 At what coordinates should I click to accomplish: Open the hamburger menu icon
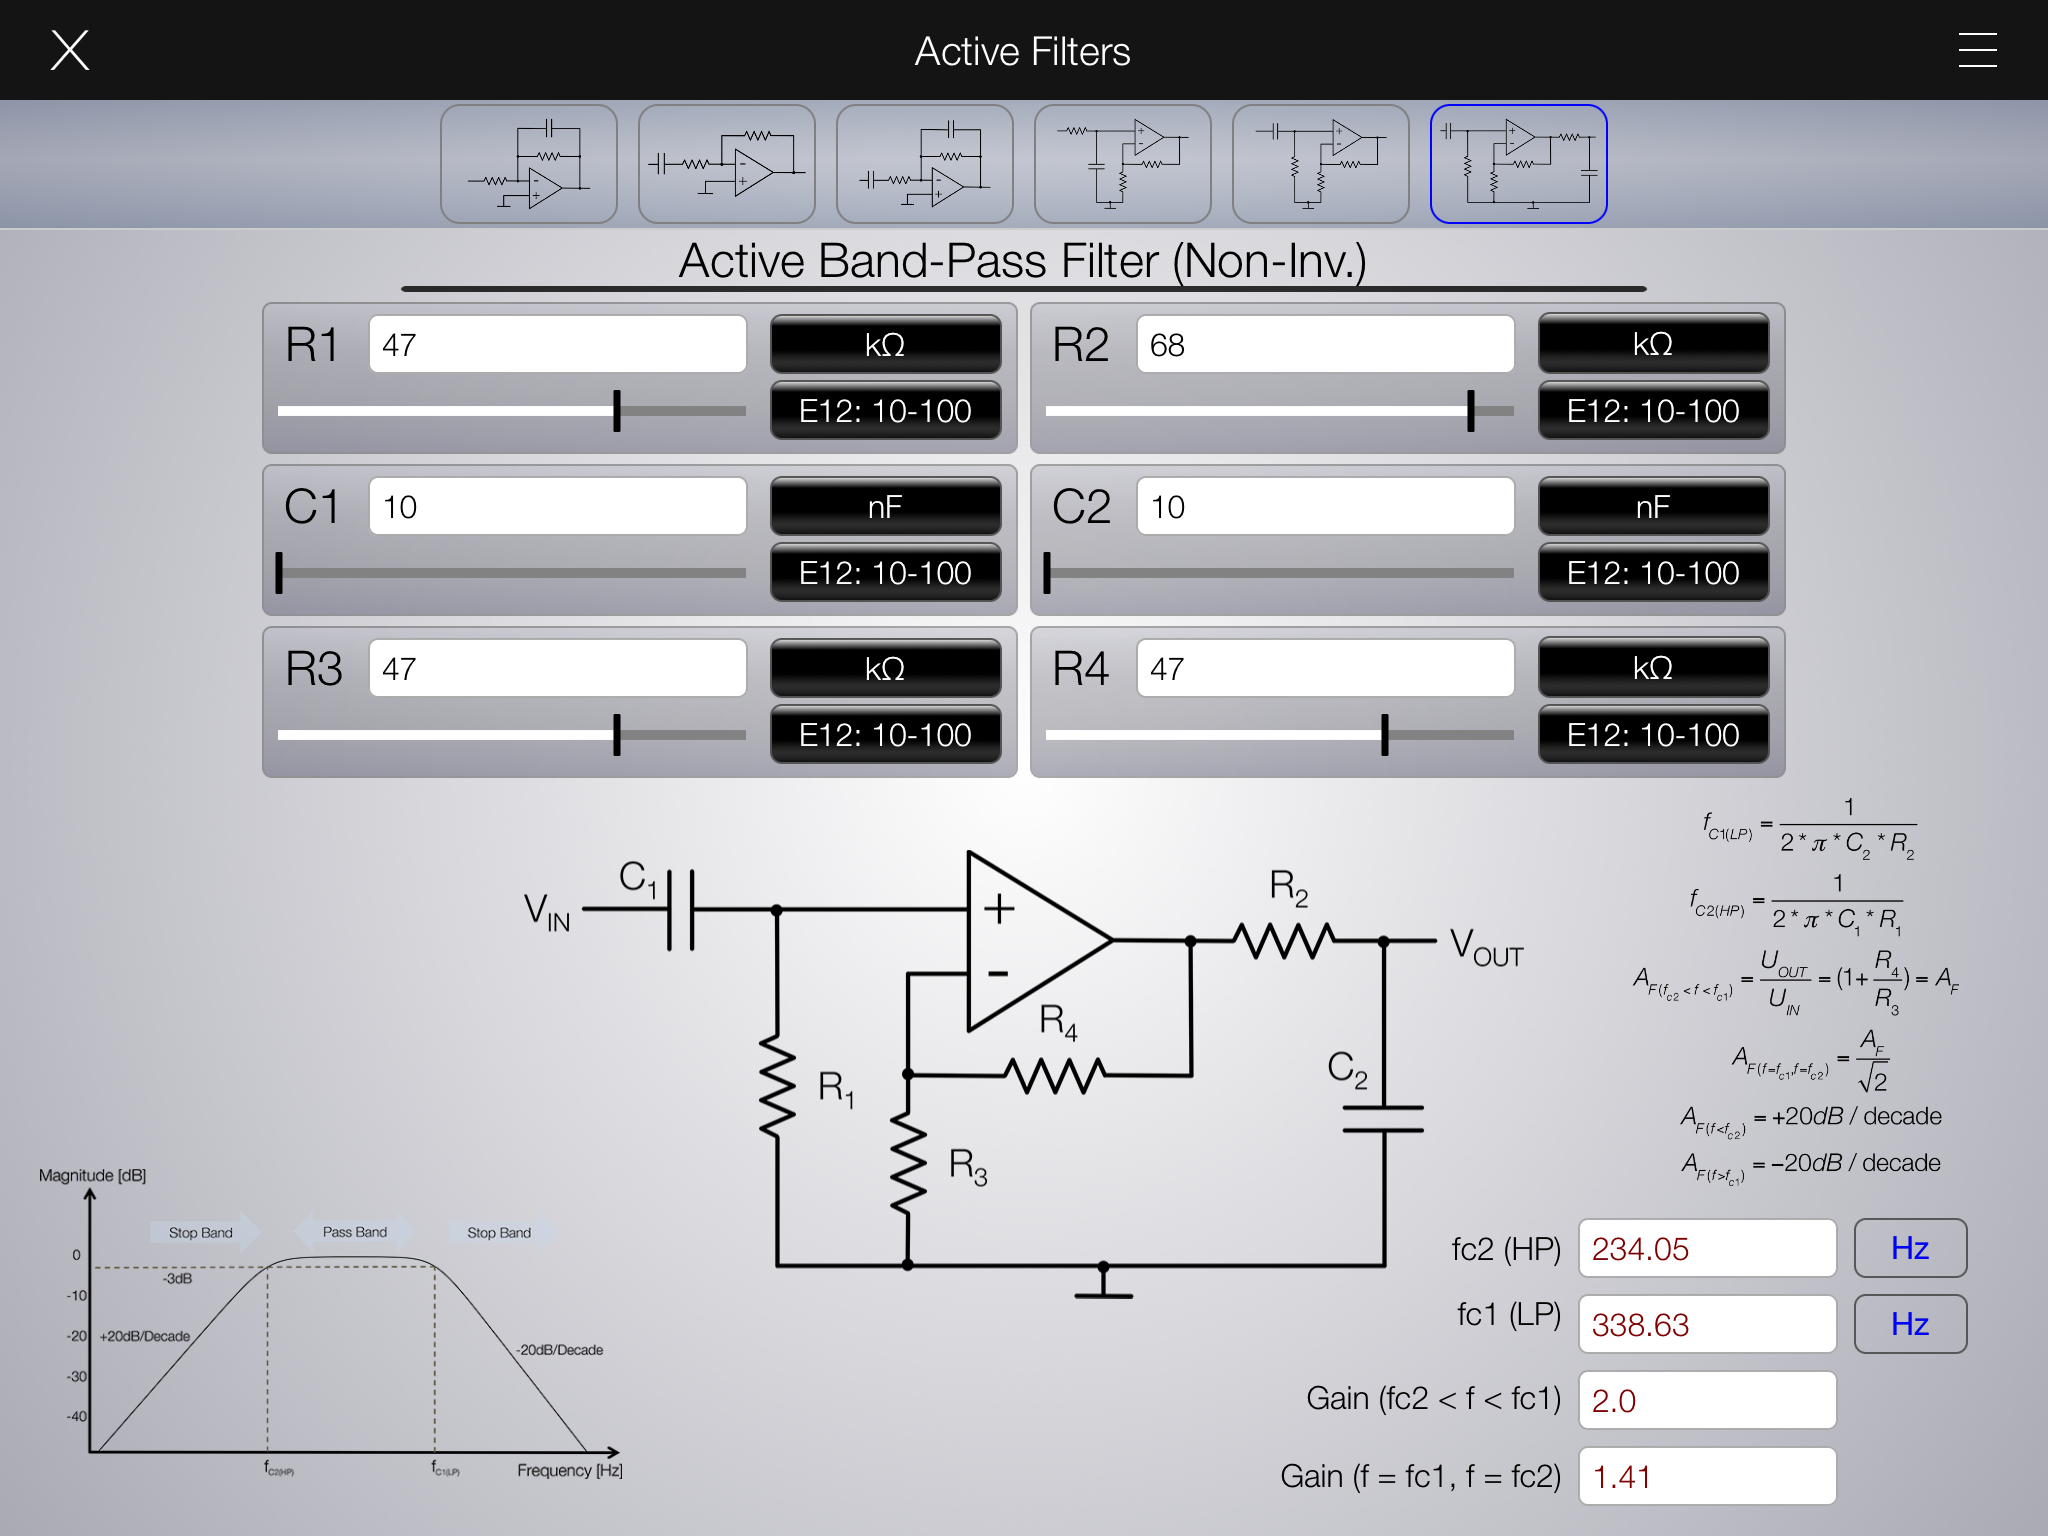(1977, 50)
